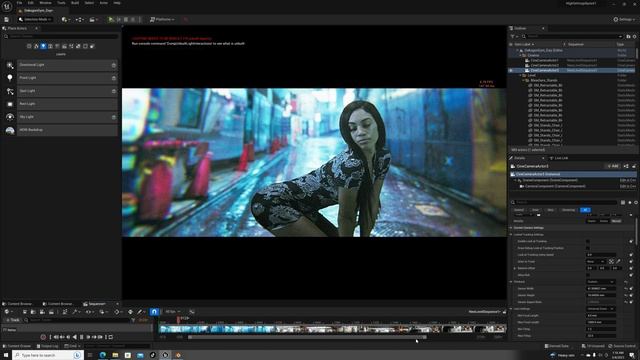Open the Sequencer frame rate dropdown
The height and width of the screenshot is (360, 640).
[172, 312]
